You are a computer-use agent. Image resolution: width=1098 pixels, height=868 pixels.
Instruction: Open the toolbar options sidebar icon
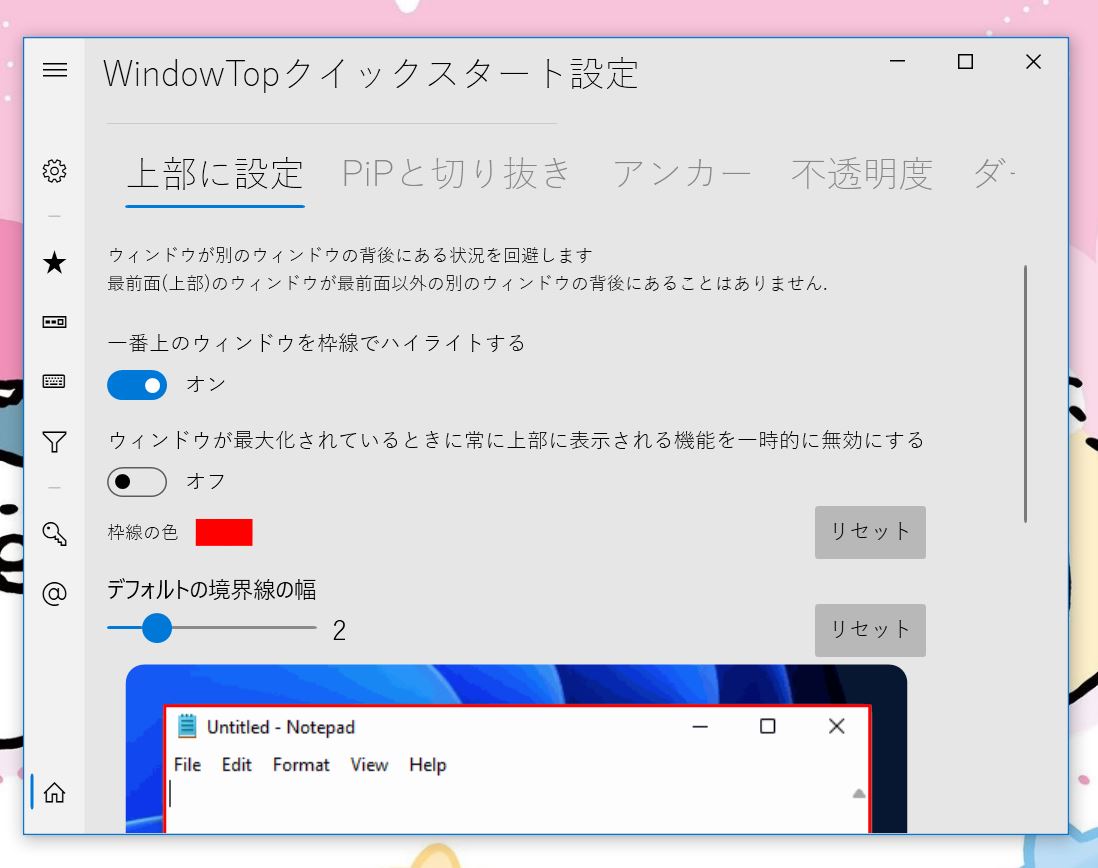click(x=55, y=322)
